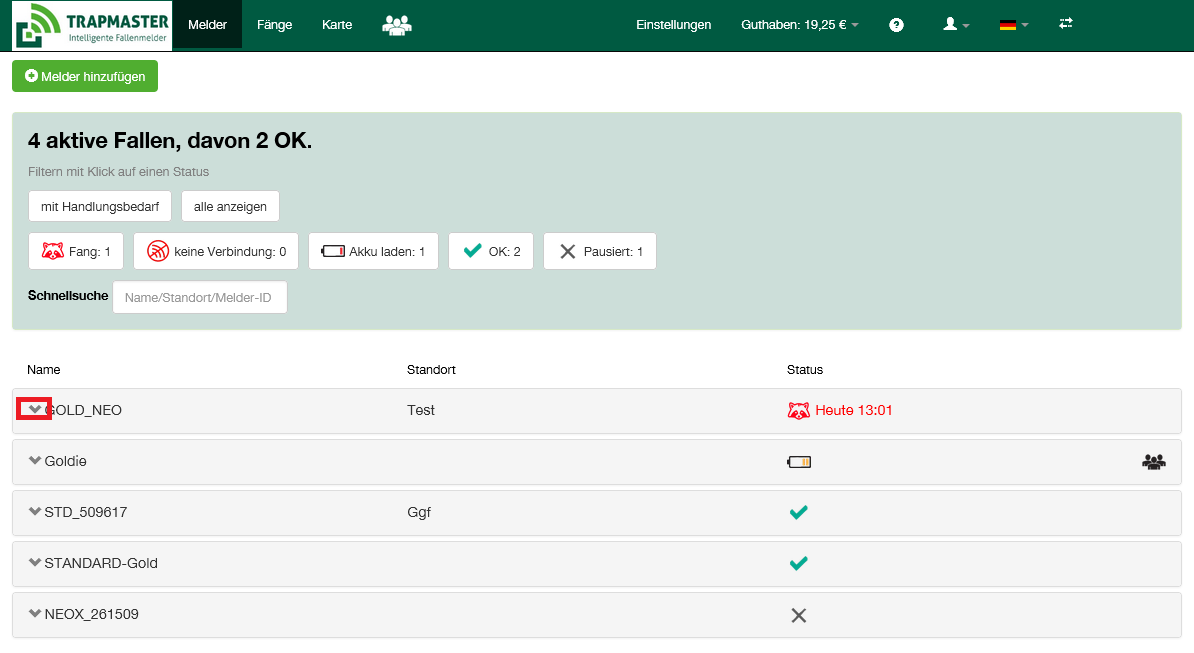Image resolution: width=1194 pixels, height=653 pixels.
Task: Open the German flag language dropdown
Action: point(1013,25)
